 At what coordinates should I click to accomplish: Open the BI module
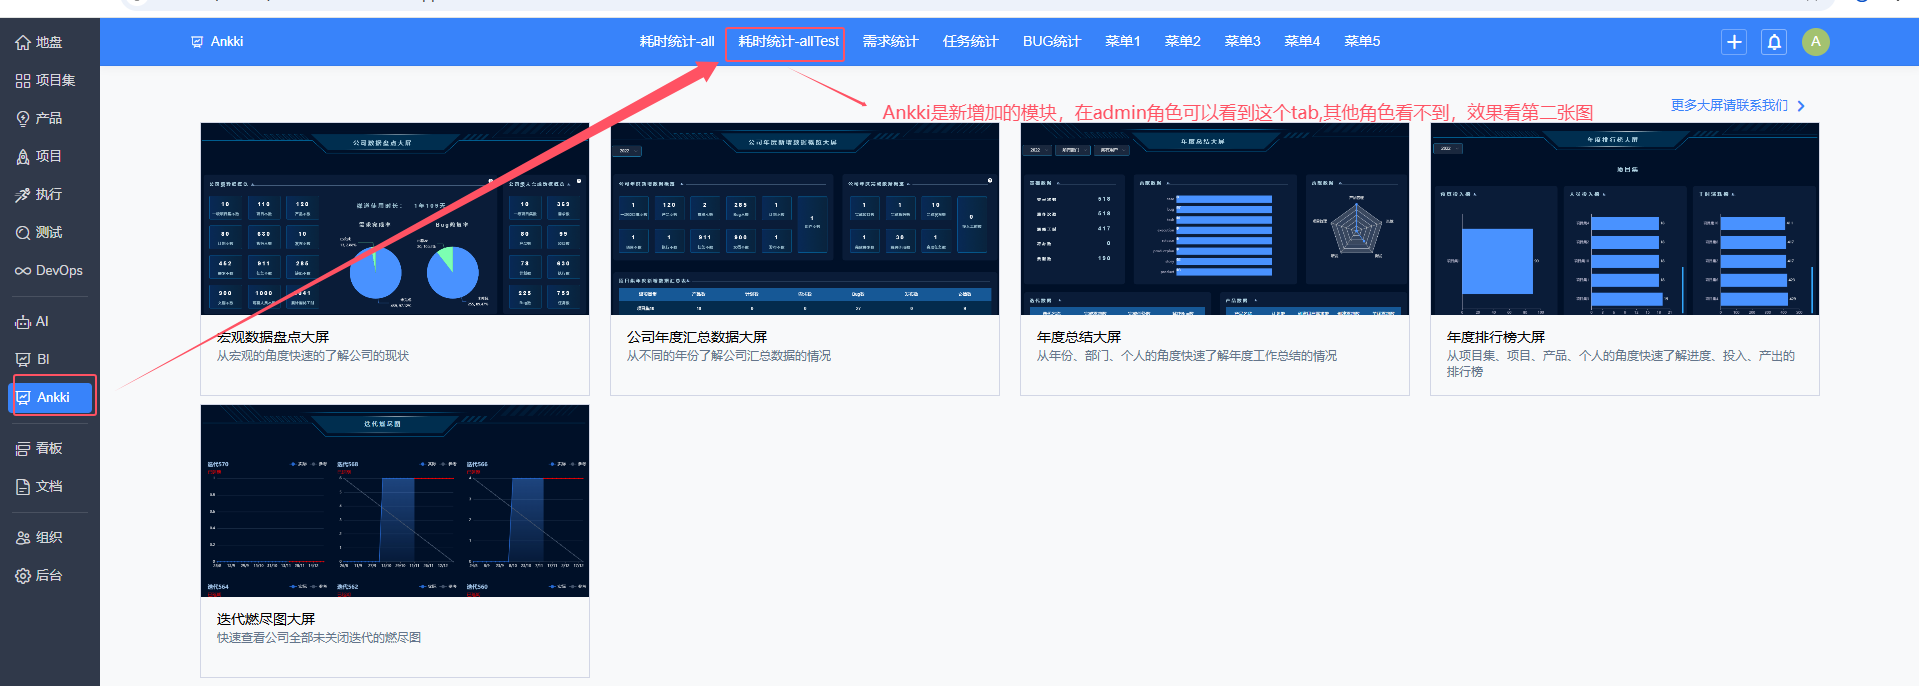(33, 359)
